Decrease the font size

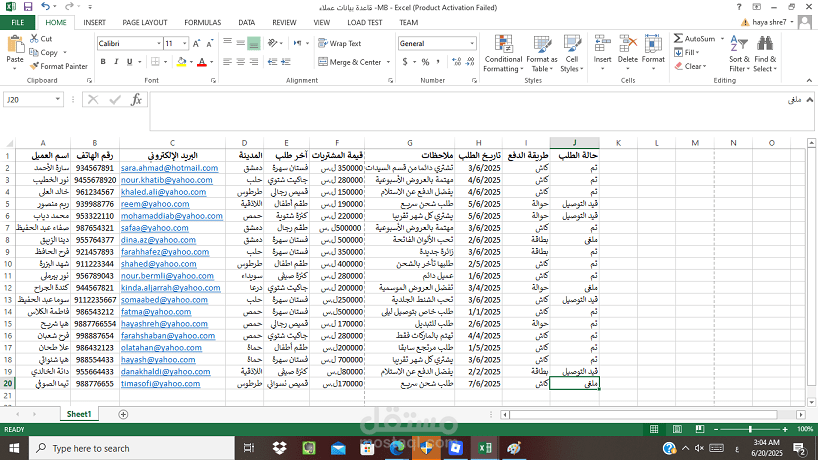(x=209, y=44)
